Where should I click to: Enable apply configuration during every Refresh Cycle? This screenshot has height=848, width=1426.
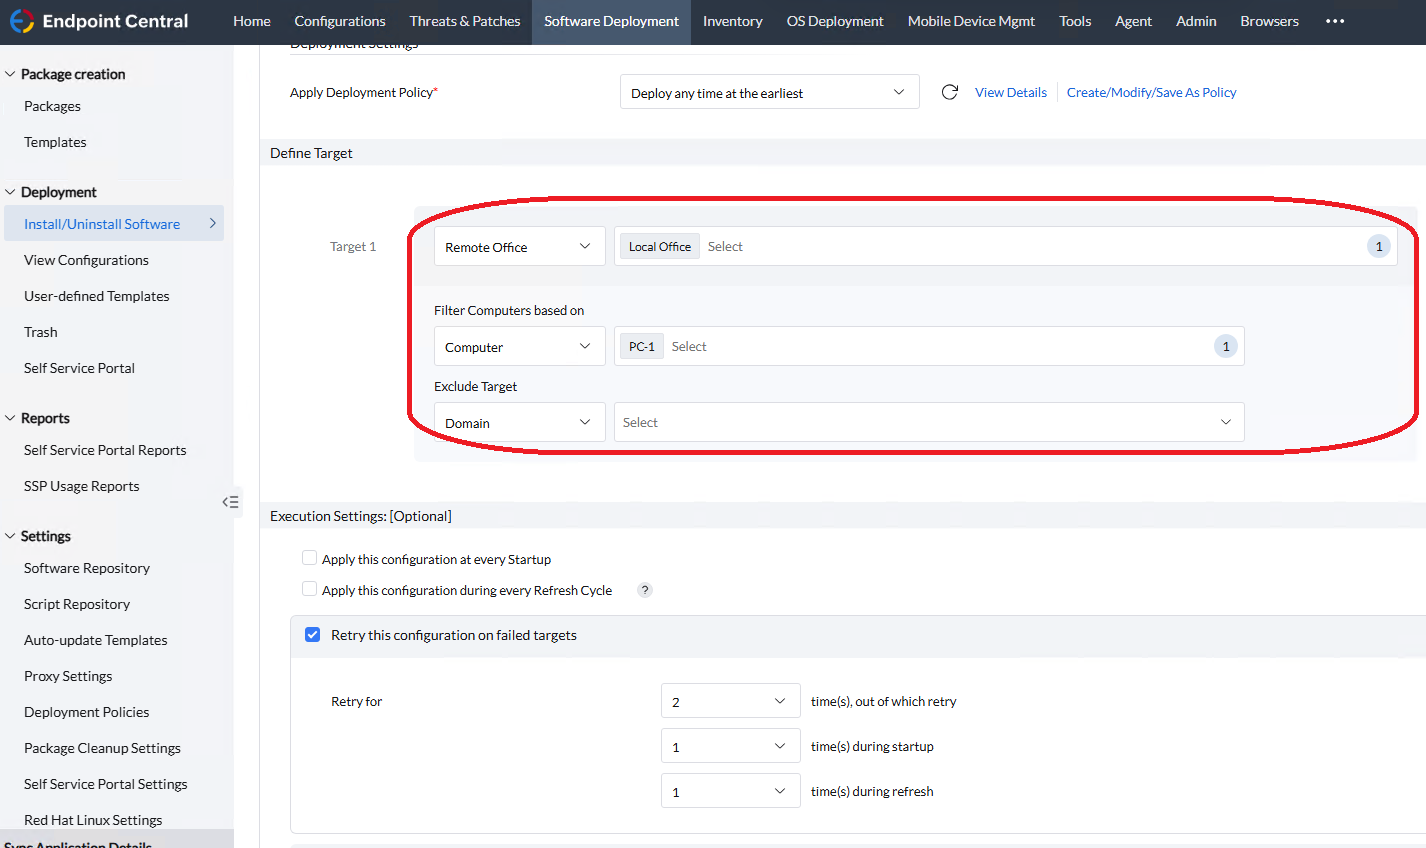coord(310,589)
